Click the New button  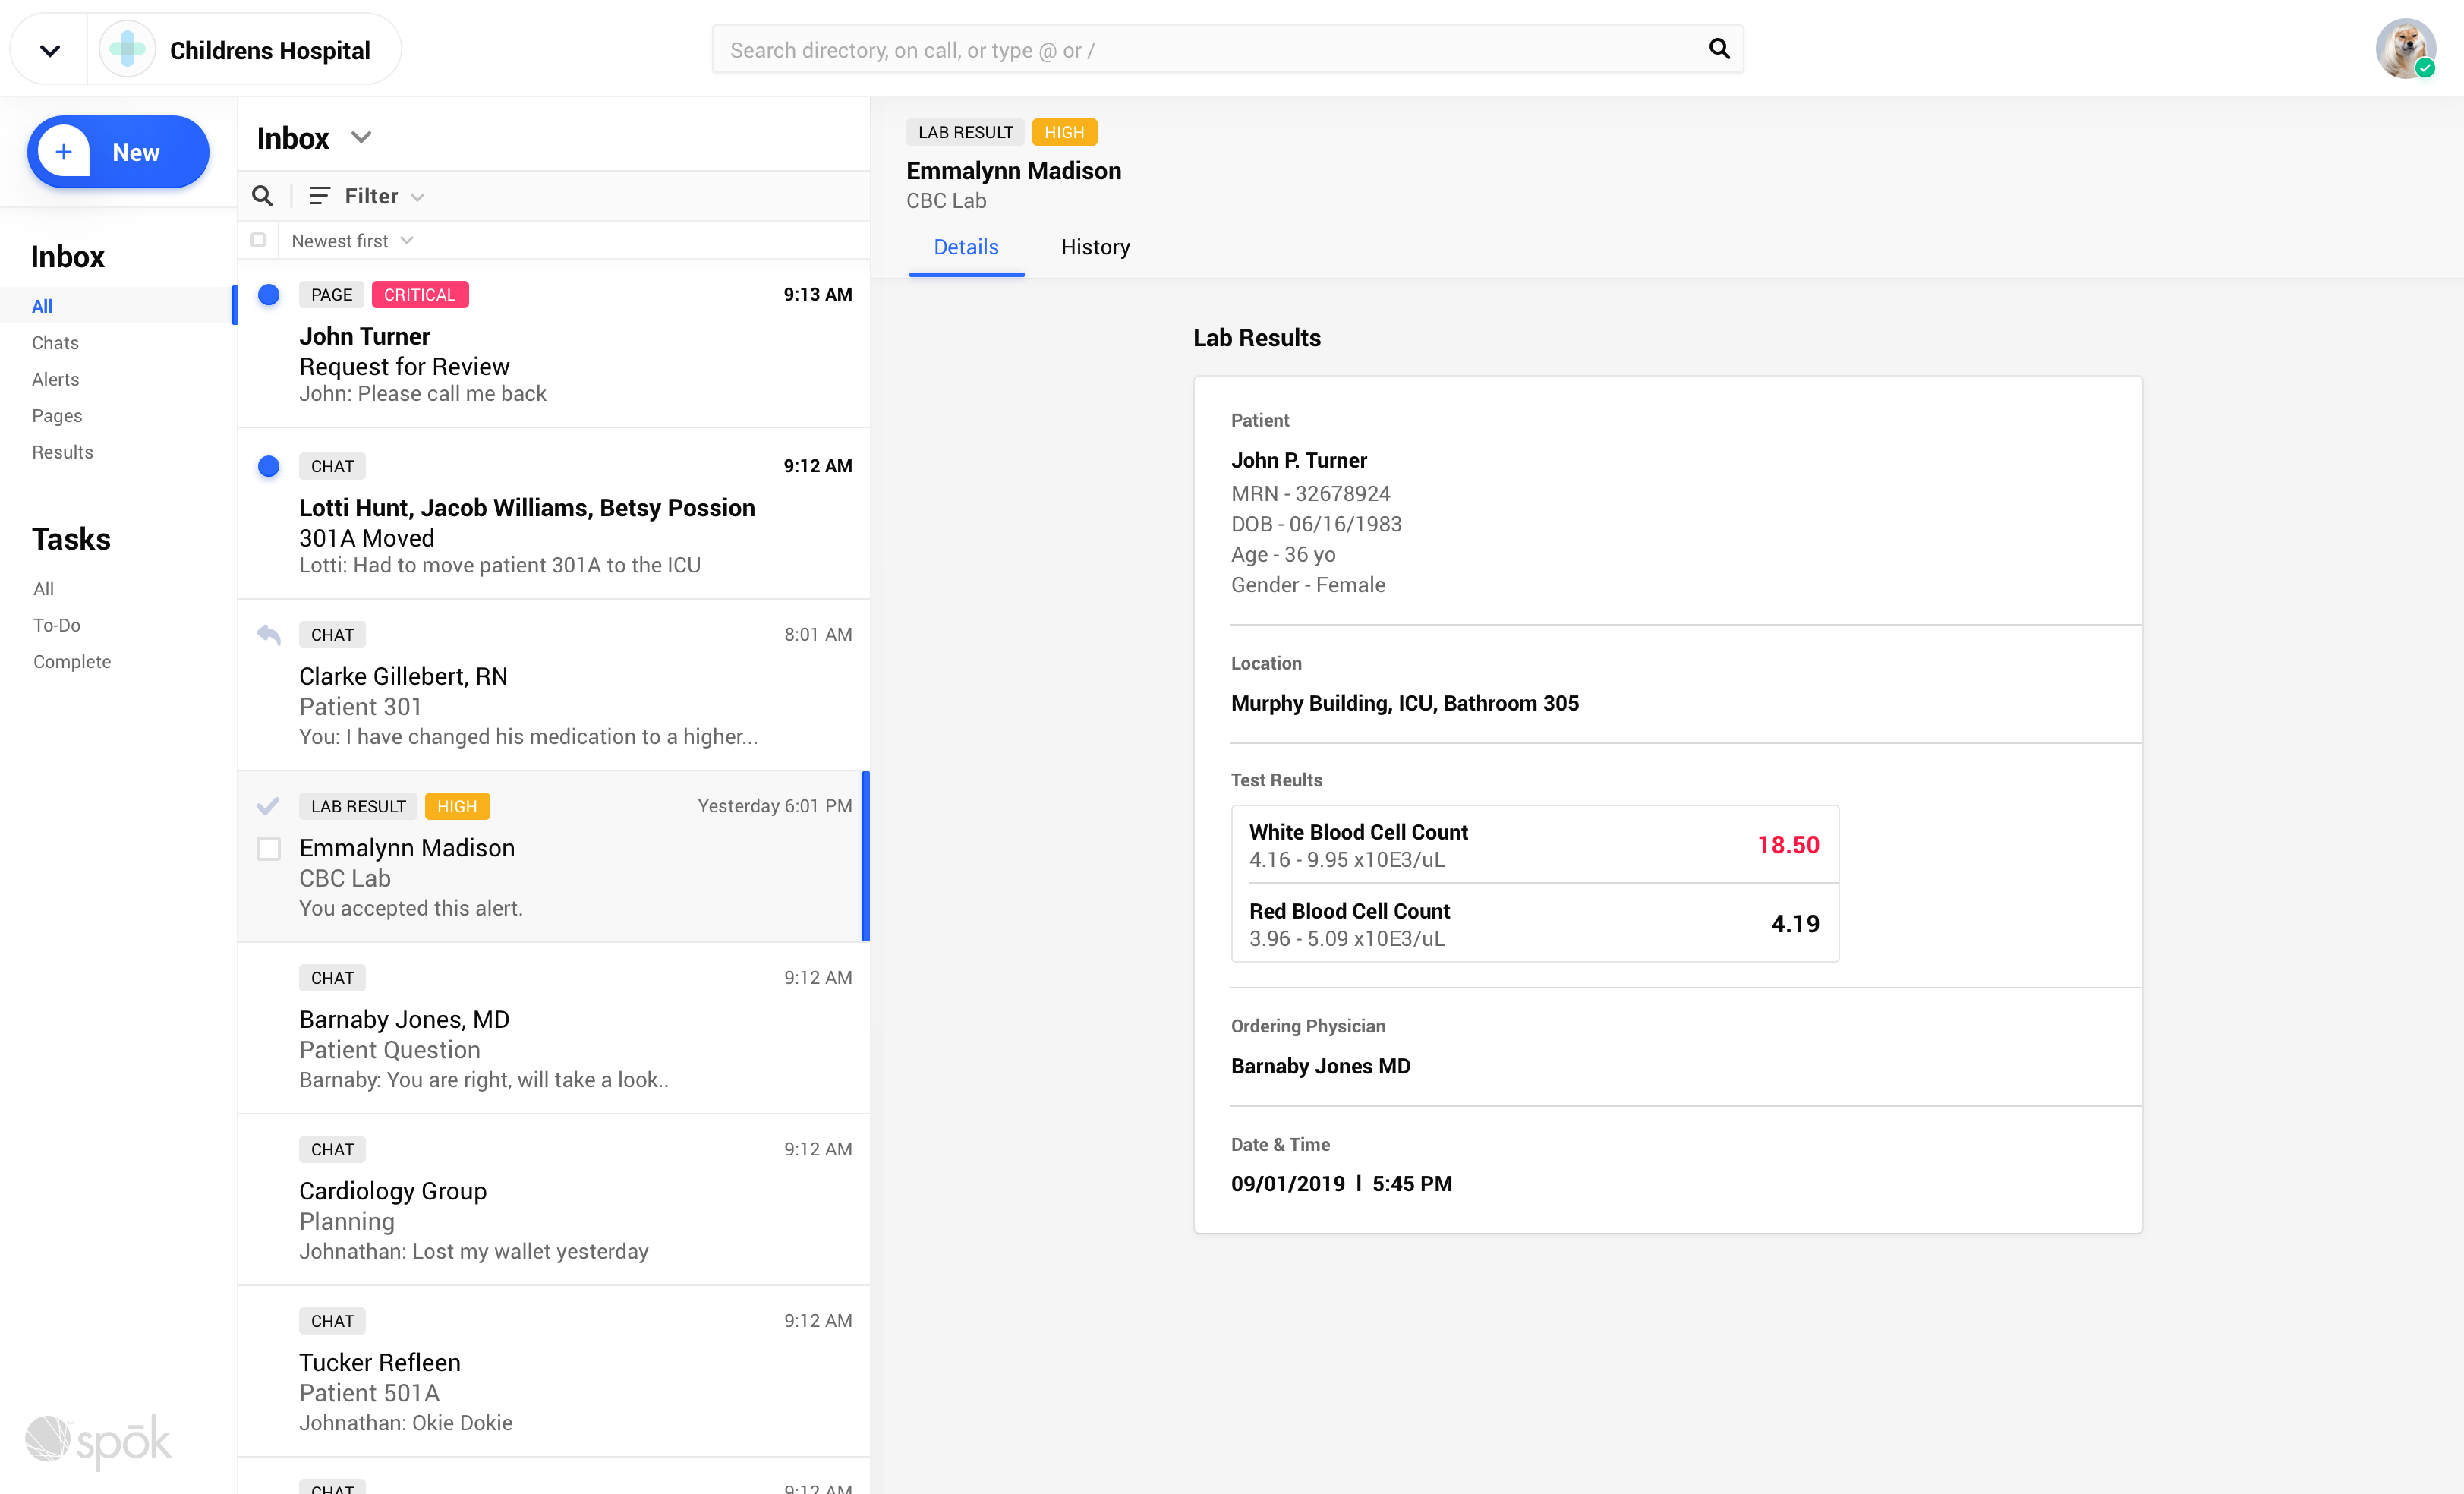click(x=118, y=152)
